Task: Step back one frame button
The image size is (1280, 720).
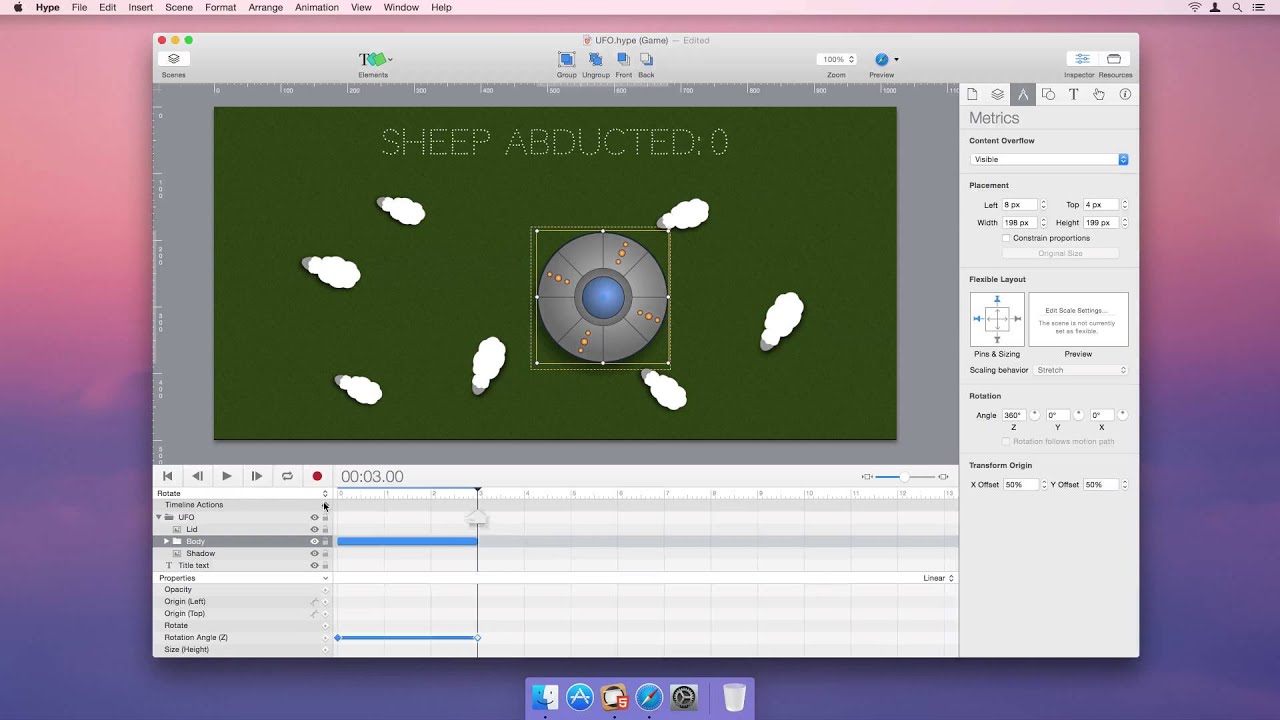Action: (197, 476)
